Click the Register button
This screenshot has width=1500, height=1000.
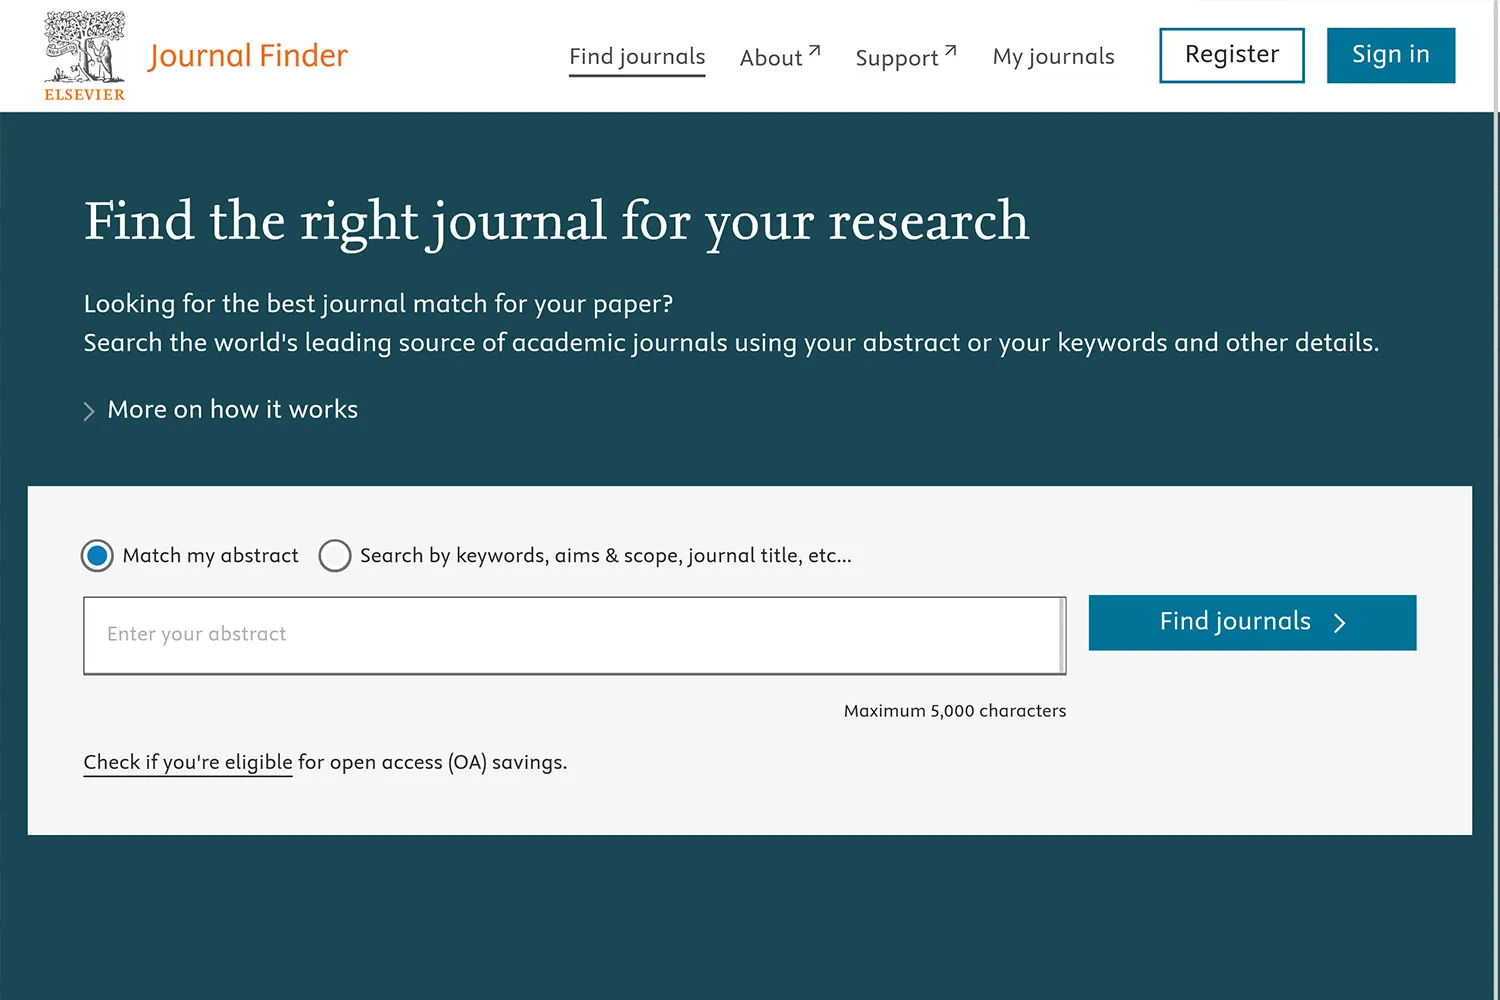click(1232, 55)
